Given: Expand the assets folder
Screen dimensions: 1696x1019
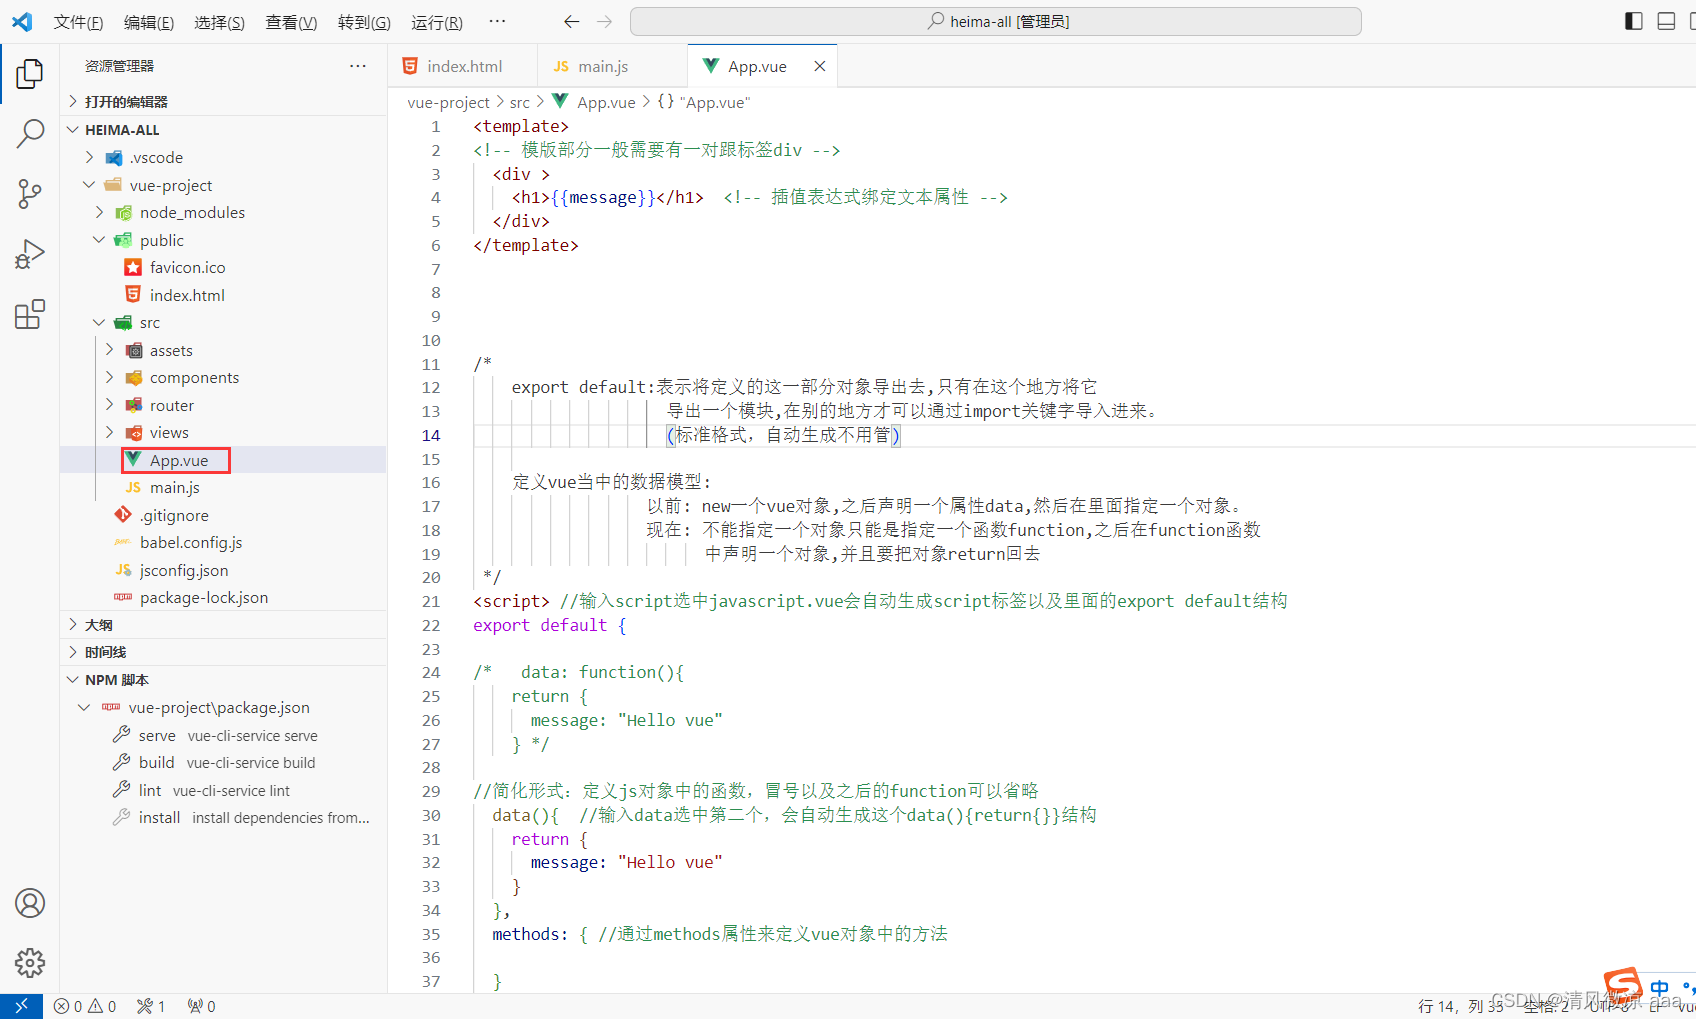Looking at the screenshot, I should (171, 350).
